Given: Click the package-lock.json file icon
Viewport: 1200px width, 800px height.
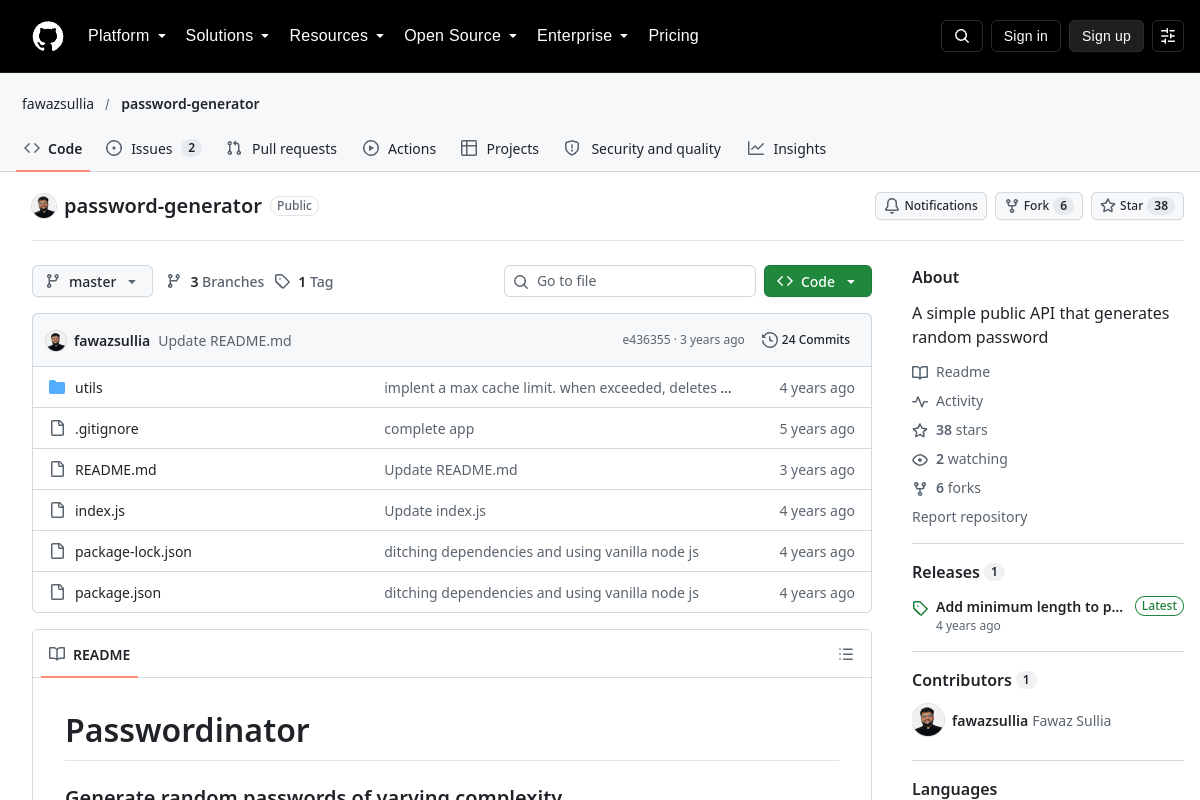Looking at the screenshot, I should (x=57, y=551).
